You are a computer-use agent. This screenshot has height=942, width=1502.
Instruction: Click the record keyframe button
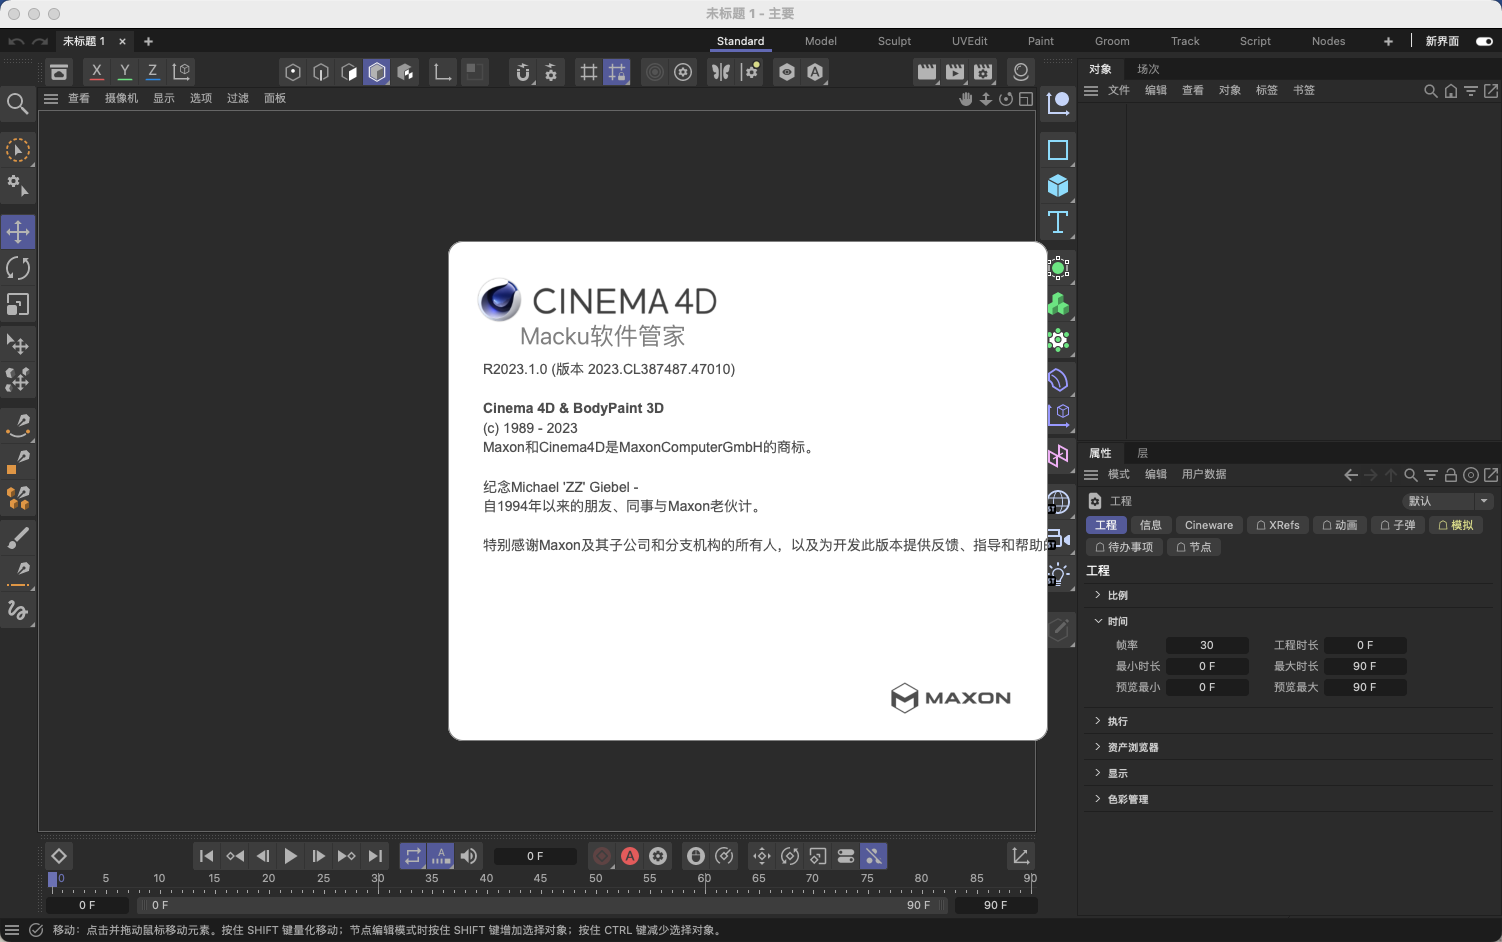602,856
